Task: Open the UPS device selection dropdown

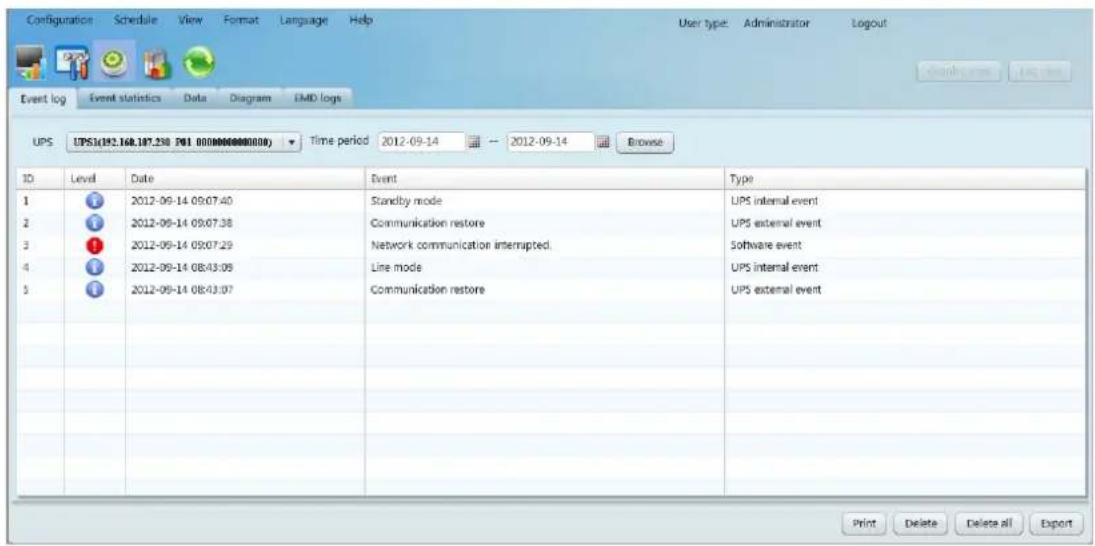Action: (x=184, y=142)
